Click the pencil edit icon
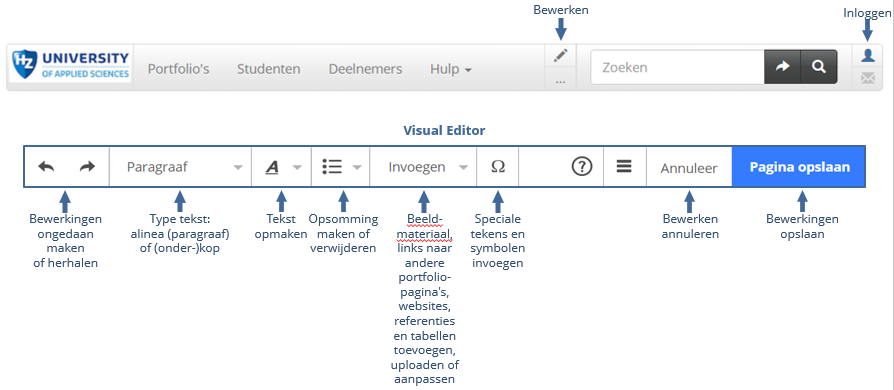 [560, 55]
